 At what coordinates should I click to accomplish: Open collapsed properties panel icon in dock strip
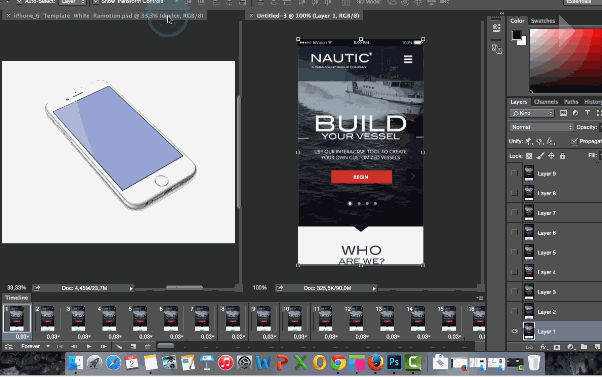tap(496, 28)
